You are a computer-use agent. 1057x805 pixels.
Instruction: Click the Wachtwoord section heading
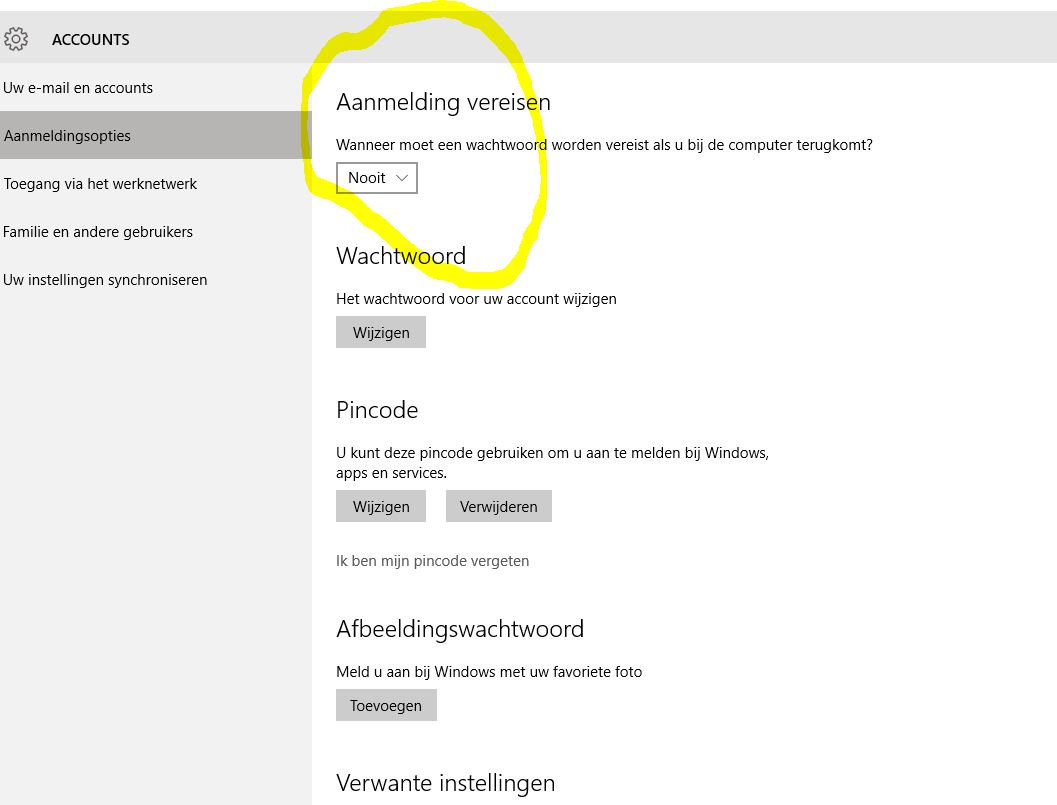(401, 256)
